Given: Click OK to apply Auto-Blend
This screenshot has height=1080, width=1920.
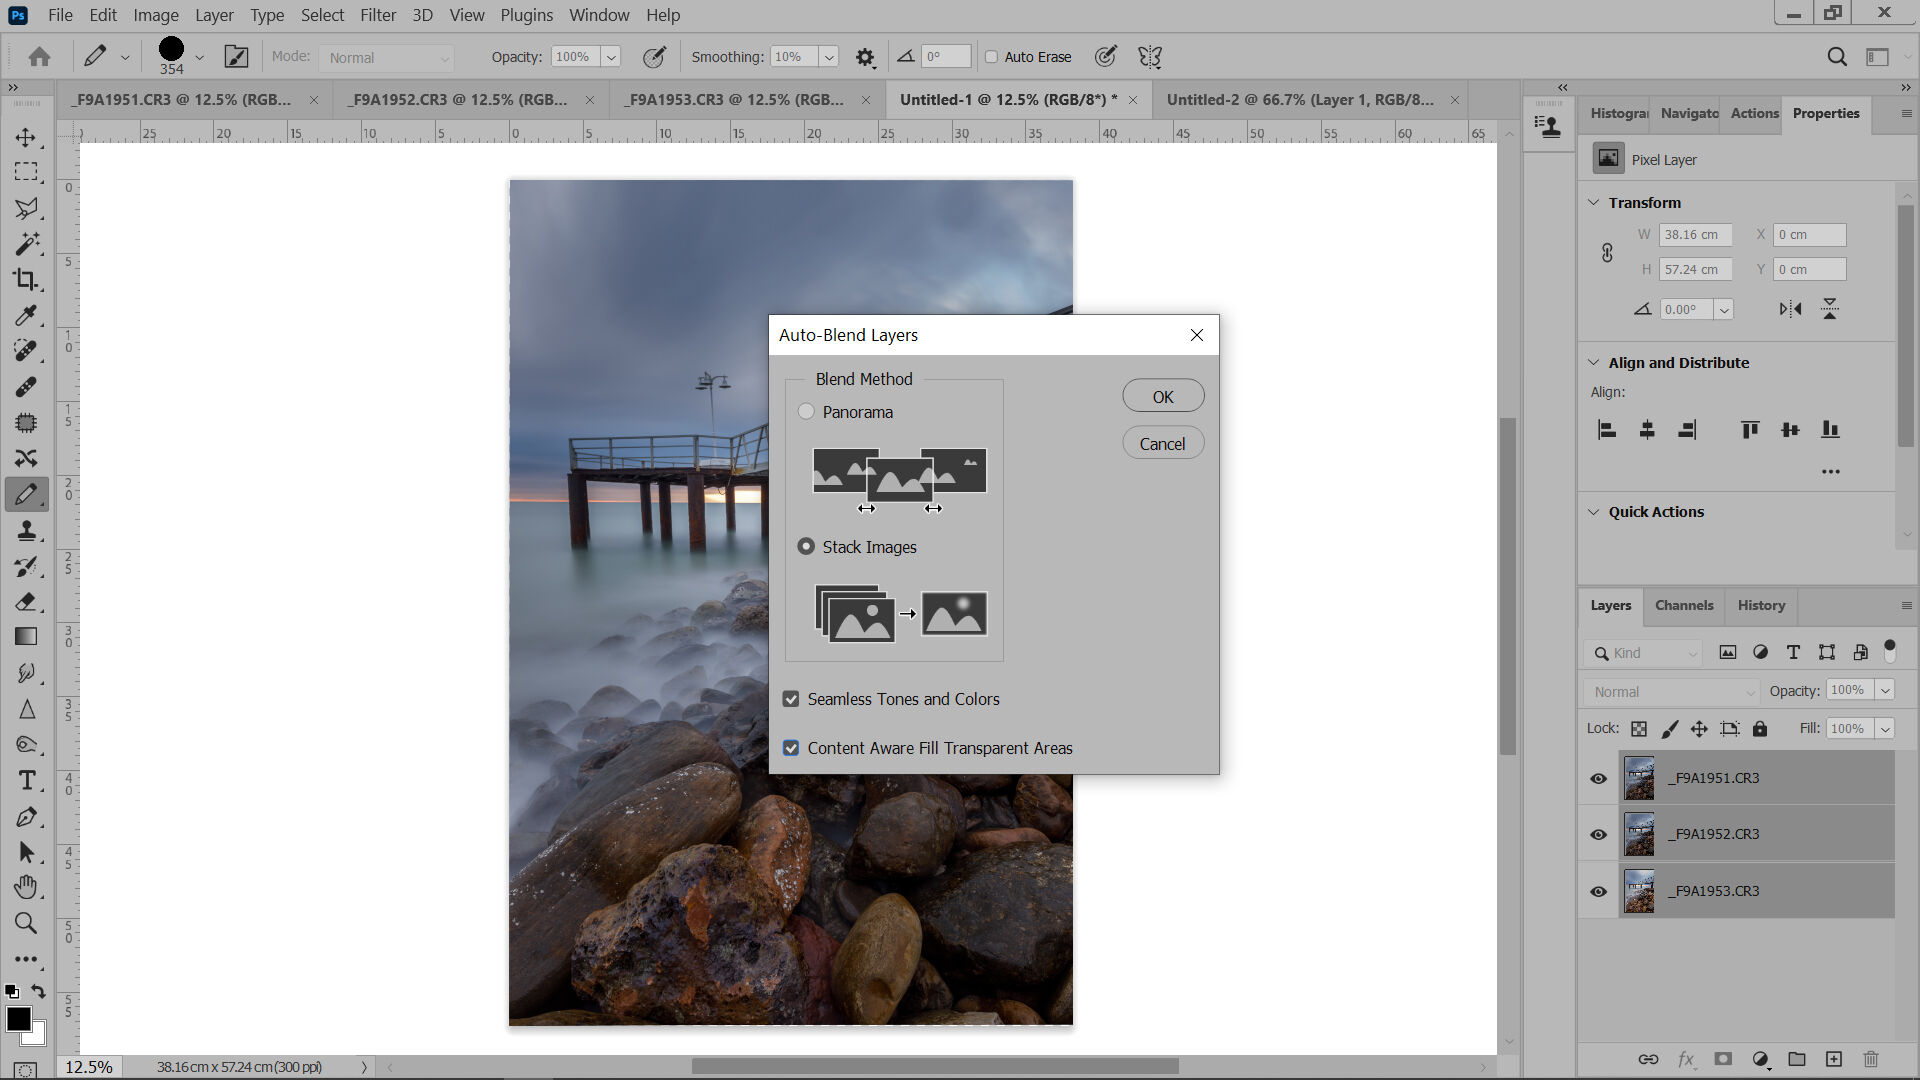Looking at the screenshot, I should click(x=1162, y=396).
